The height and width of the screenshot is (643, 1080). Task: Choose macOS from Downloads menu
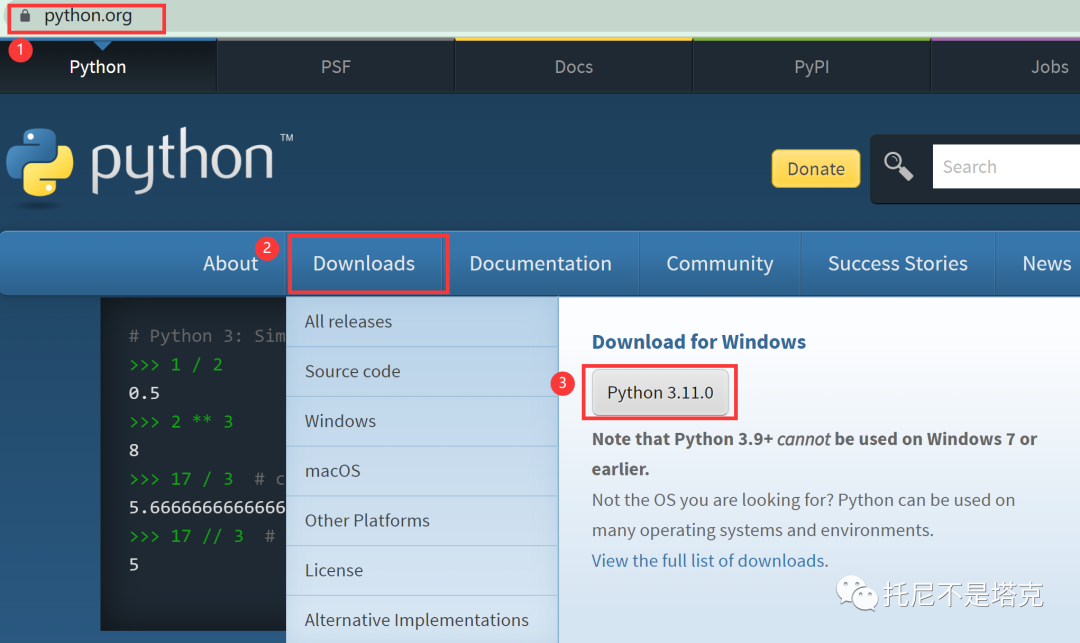(422, 471)
